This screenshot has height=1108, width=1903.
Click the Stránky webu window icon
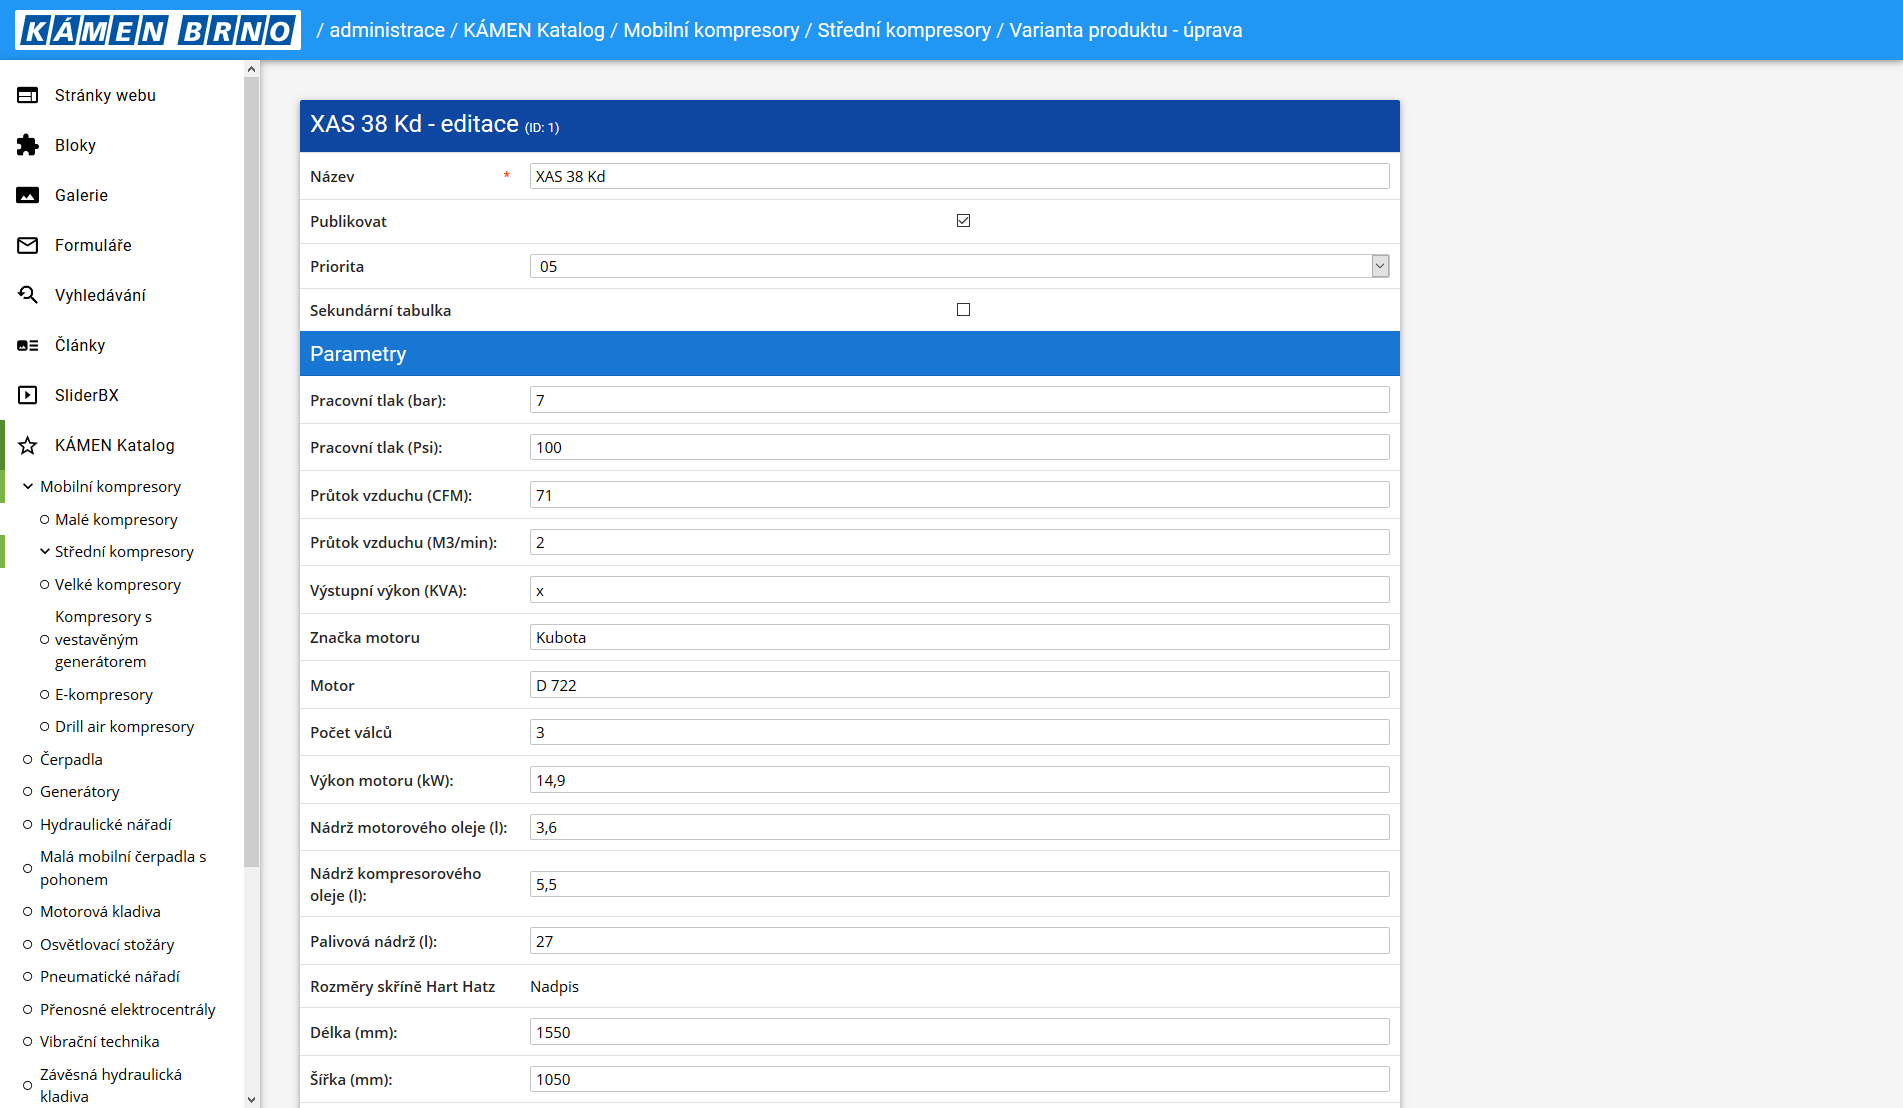click(x=28, y=95)
